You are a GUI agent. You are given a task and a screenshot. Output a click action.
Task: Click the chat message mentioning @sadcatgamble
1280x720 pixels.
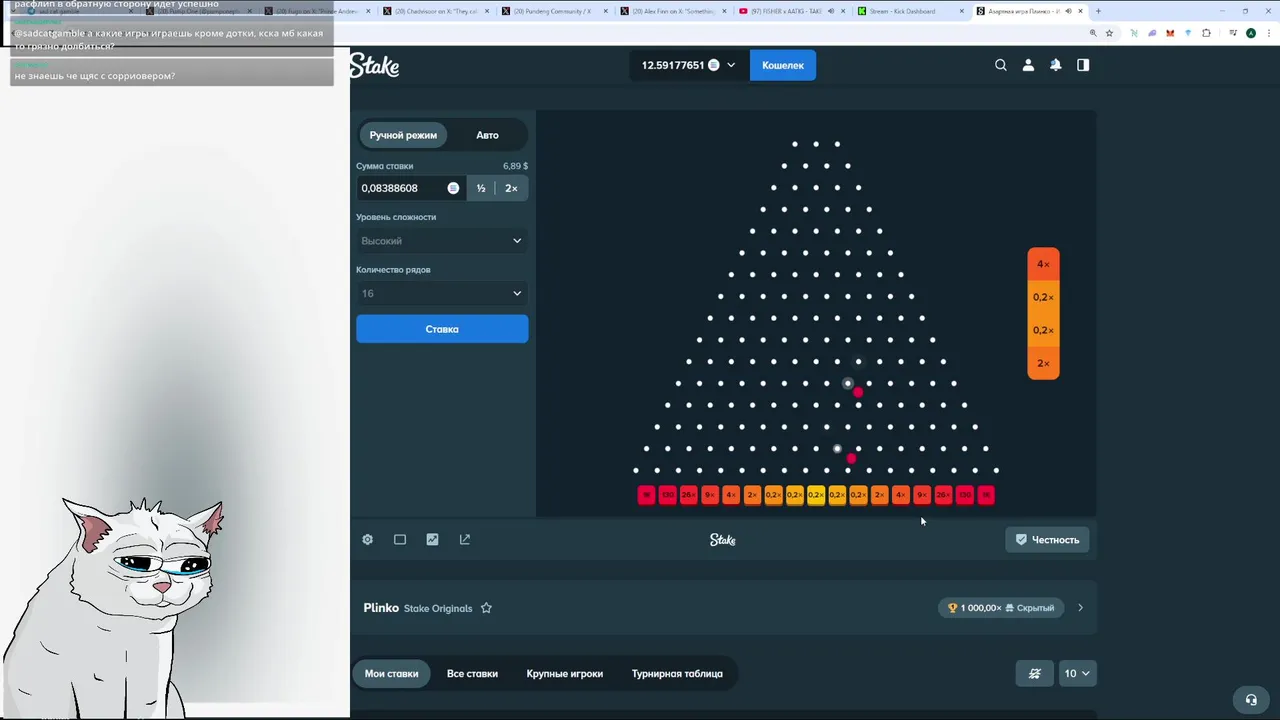172,39
